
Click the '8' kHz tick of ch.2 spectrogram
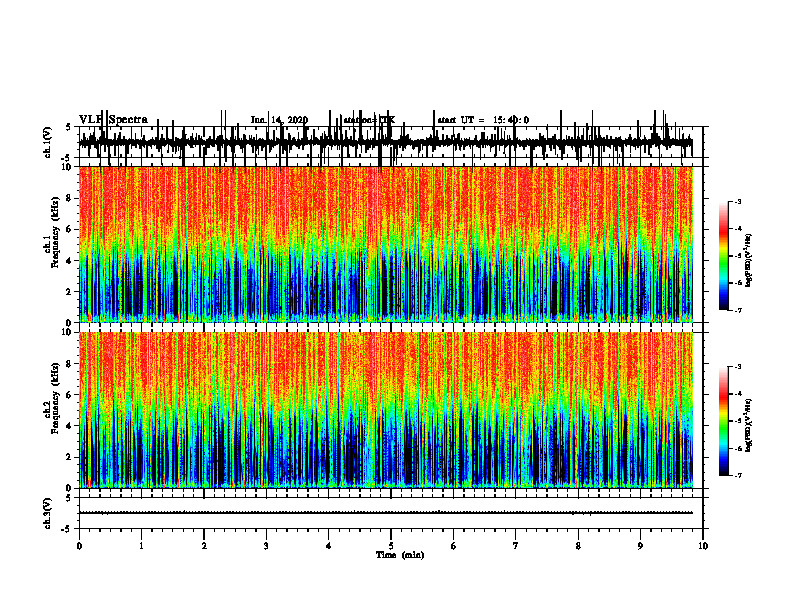coord(69,364)
